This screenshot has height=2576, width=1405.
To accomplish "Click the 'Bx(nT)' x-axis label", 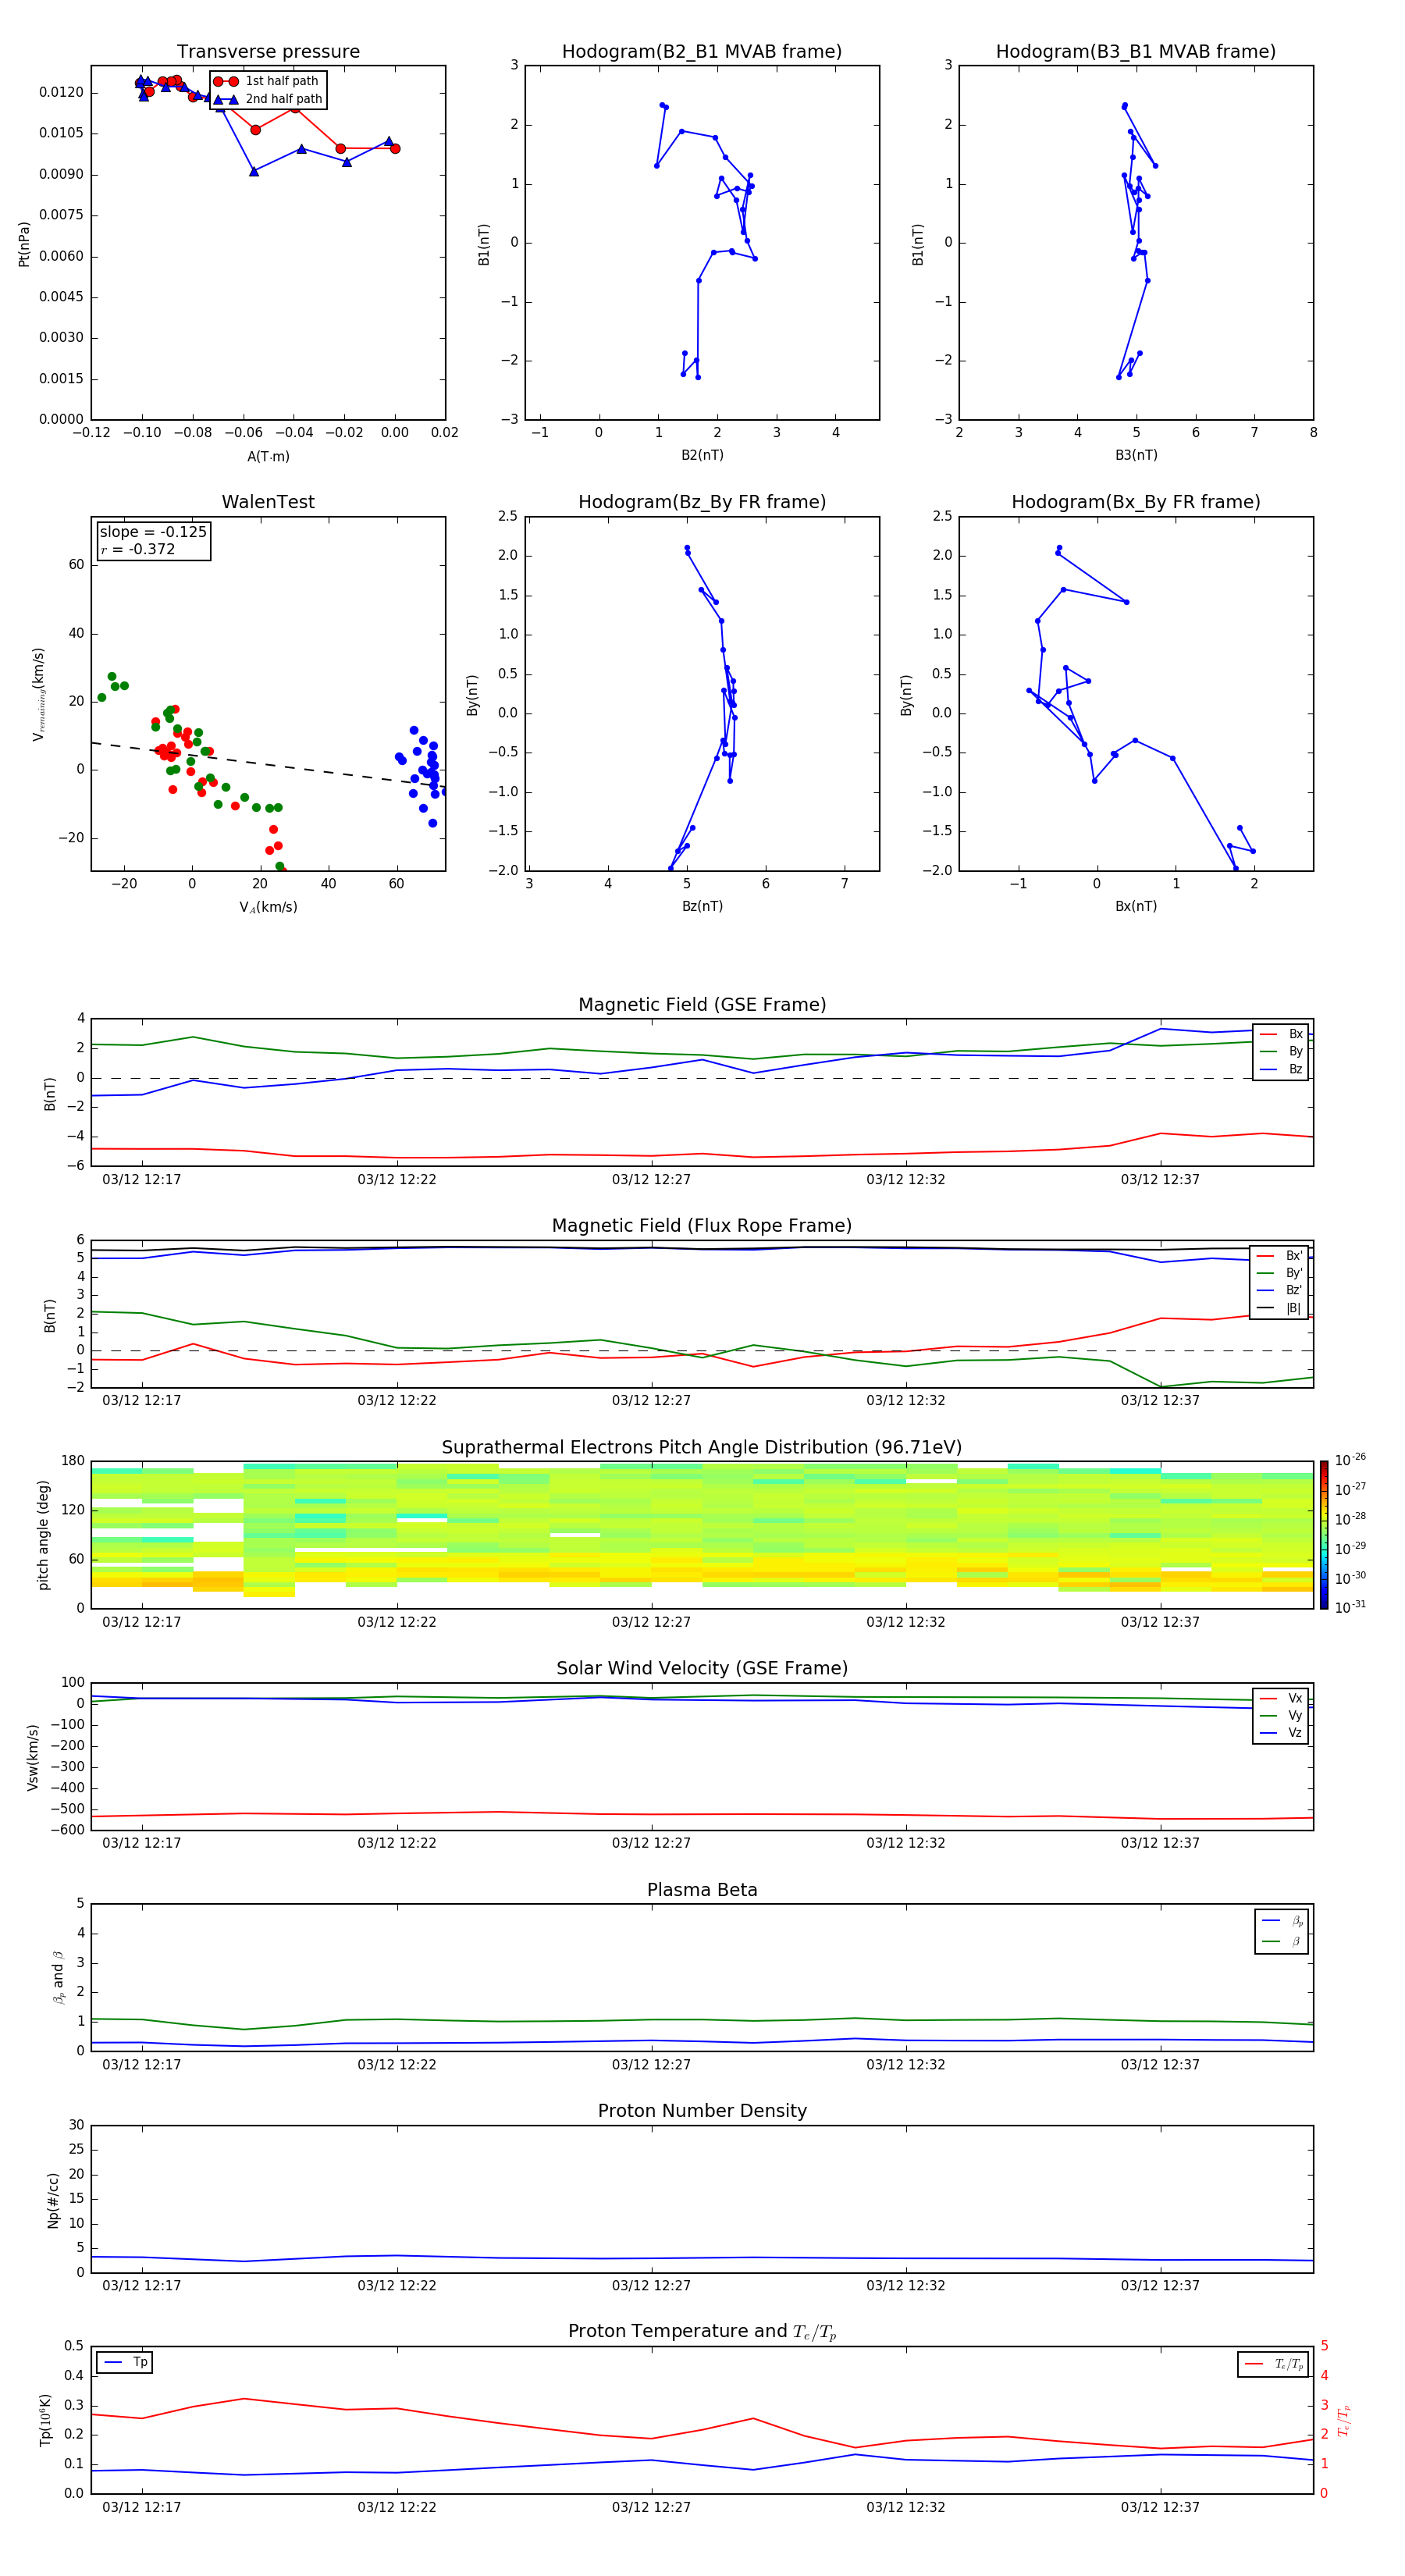I will pyautogui.click(x=1136, y=906).
